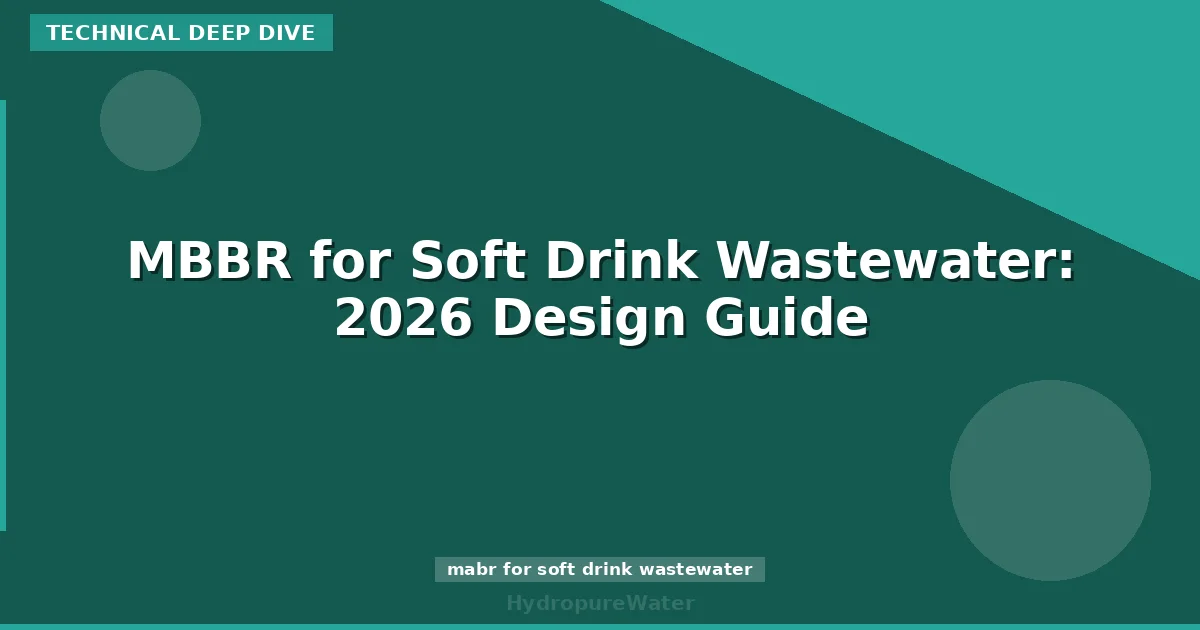
Task: Click the title 'MBBR for Soft Drink Wastewater: 2026 Design Guide'
Action: tap(601, 291)
